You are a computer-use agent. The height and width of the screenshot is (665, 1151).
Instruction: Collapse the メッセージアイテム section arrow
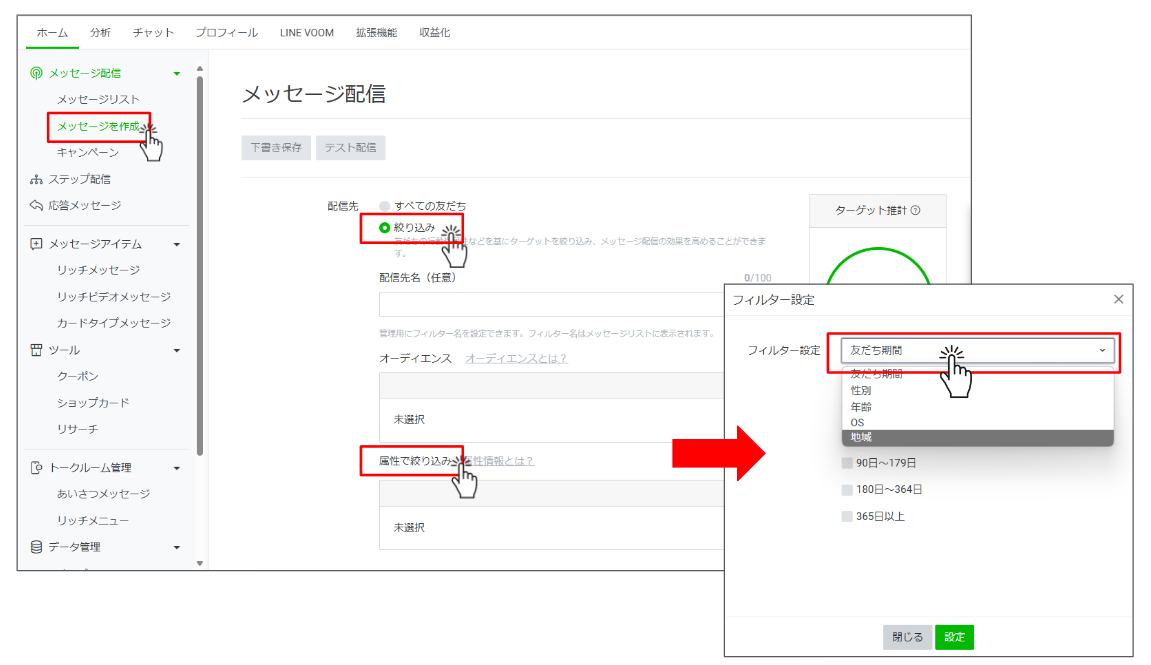point(176,244)
